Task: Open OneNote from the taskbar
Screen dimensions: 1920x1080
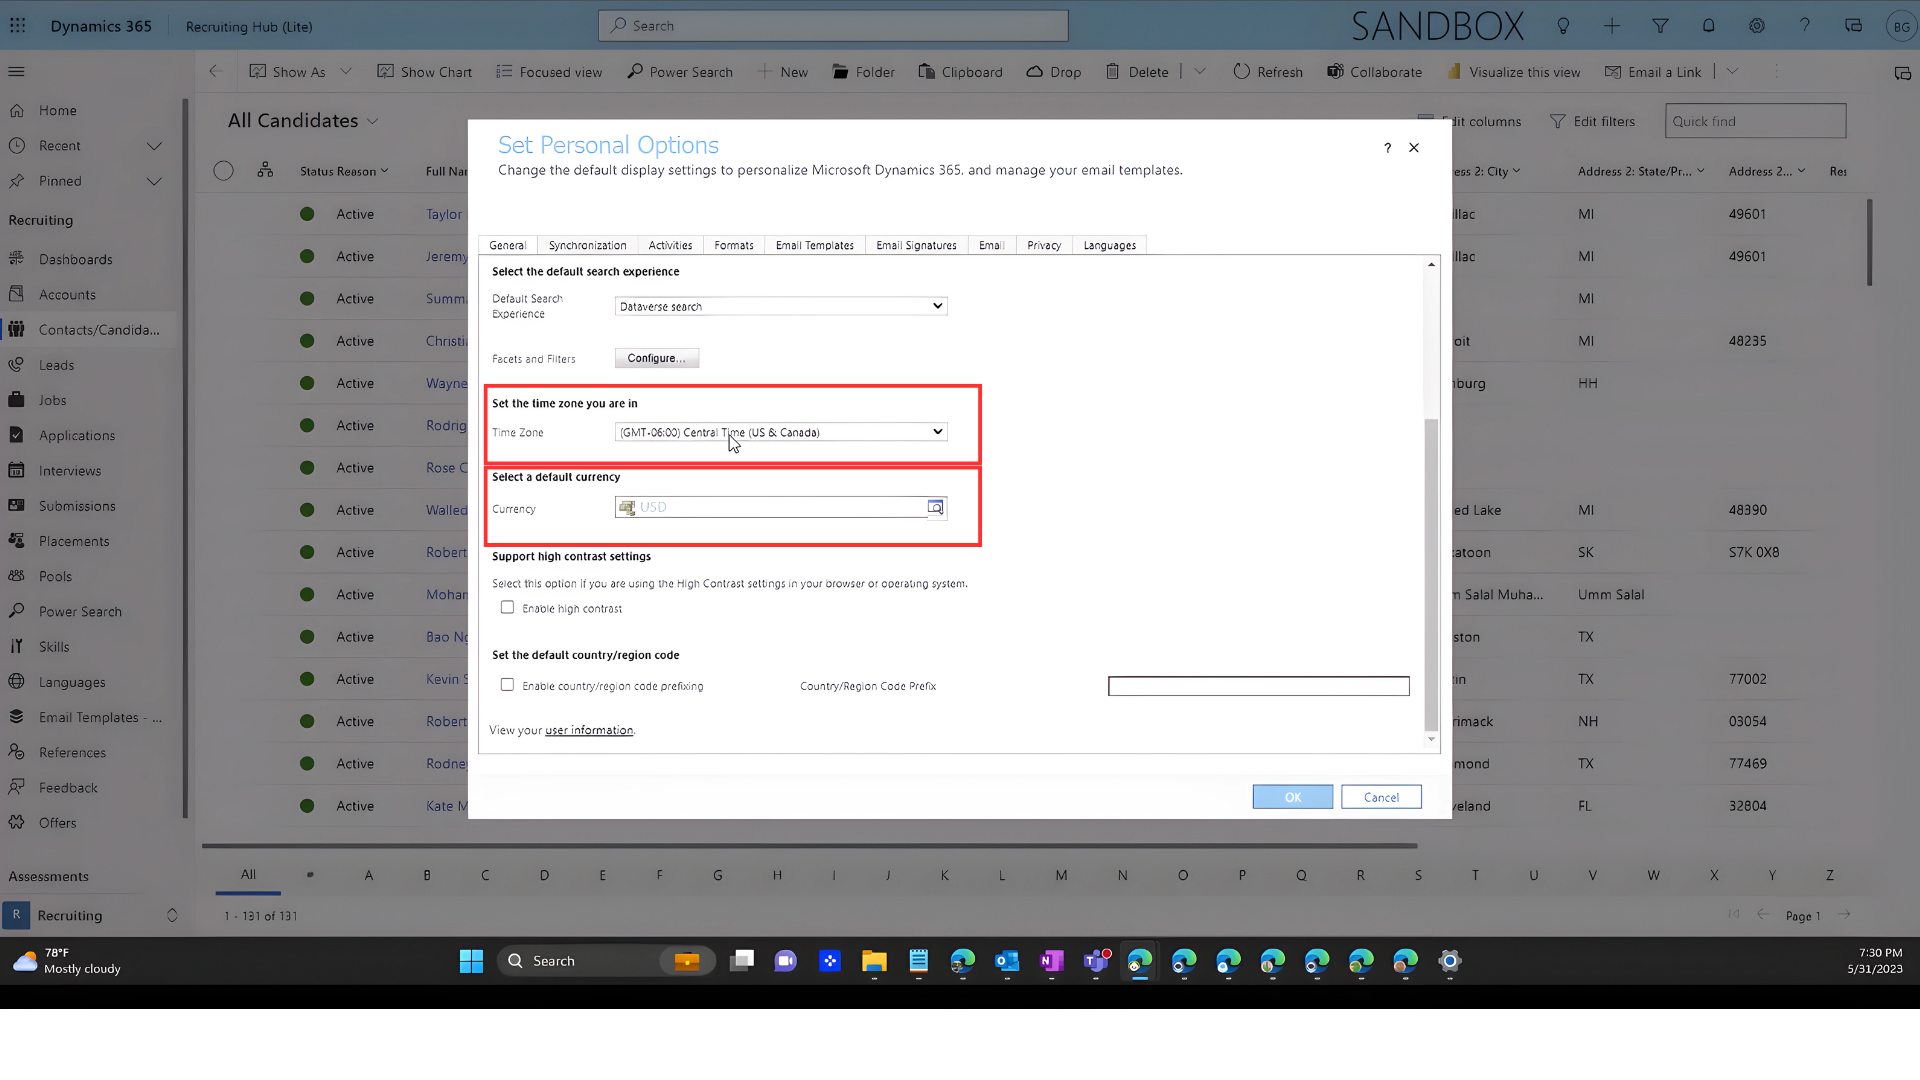Action: coord(1051,961)
